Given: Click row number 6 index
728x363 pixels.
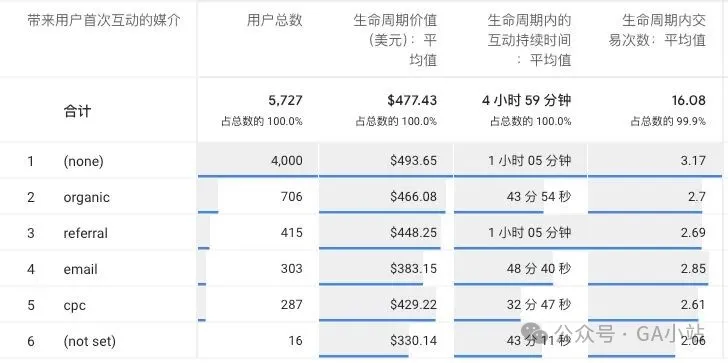Looking at the screenshot, I should coord(31,341).
